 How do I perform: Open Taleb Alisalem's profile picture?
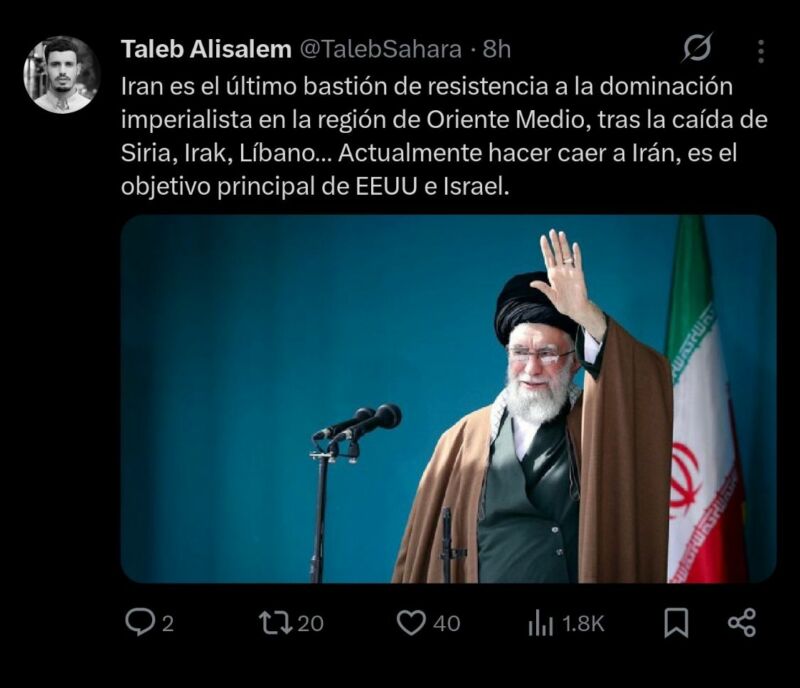click(x=62, y=75)
